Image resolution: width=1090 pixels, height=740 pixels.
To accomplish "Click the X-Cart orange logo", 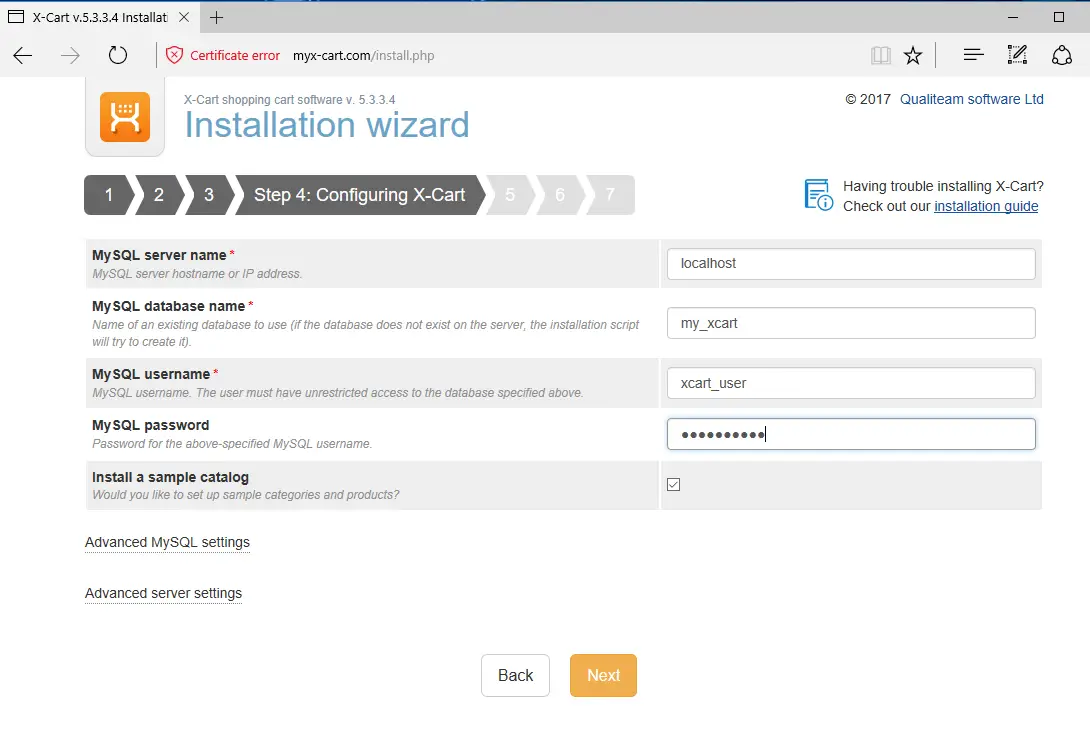I will pos(125,117).
